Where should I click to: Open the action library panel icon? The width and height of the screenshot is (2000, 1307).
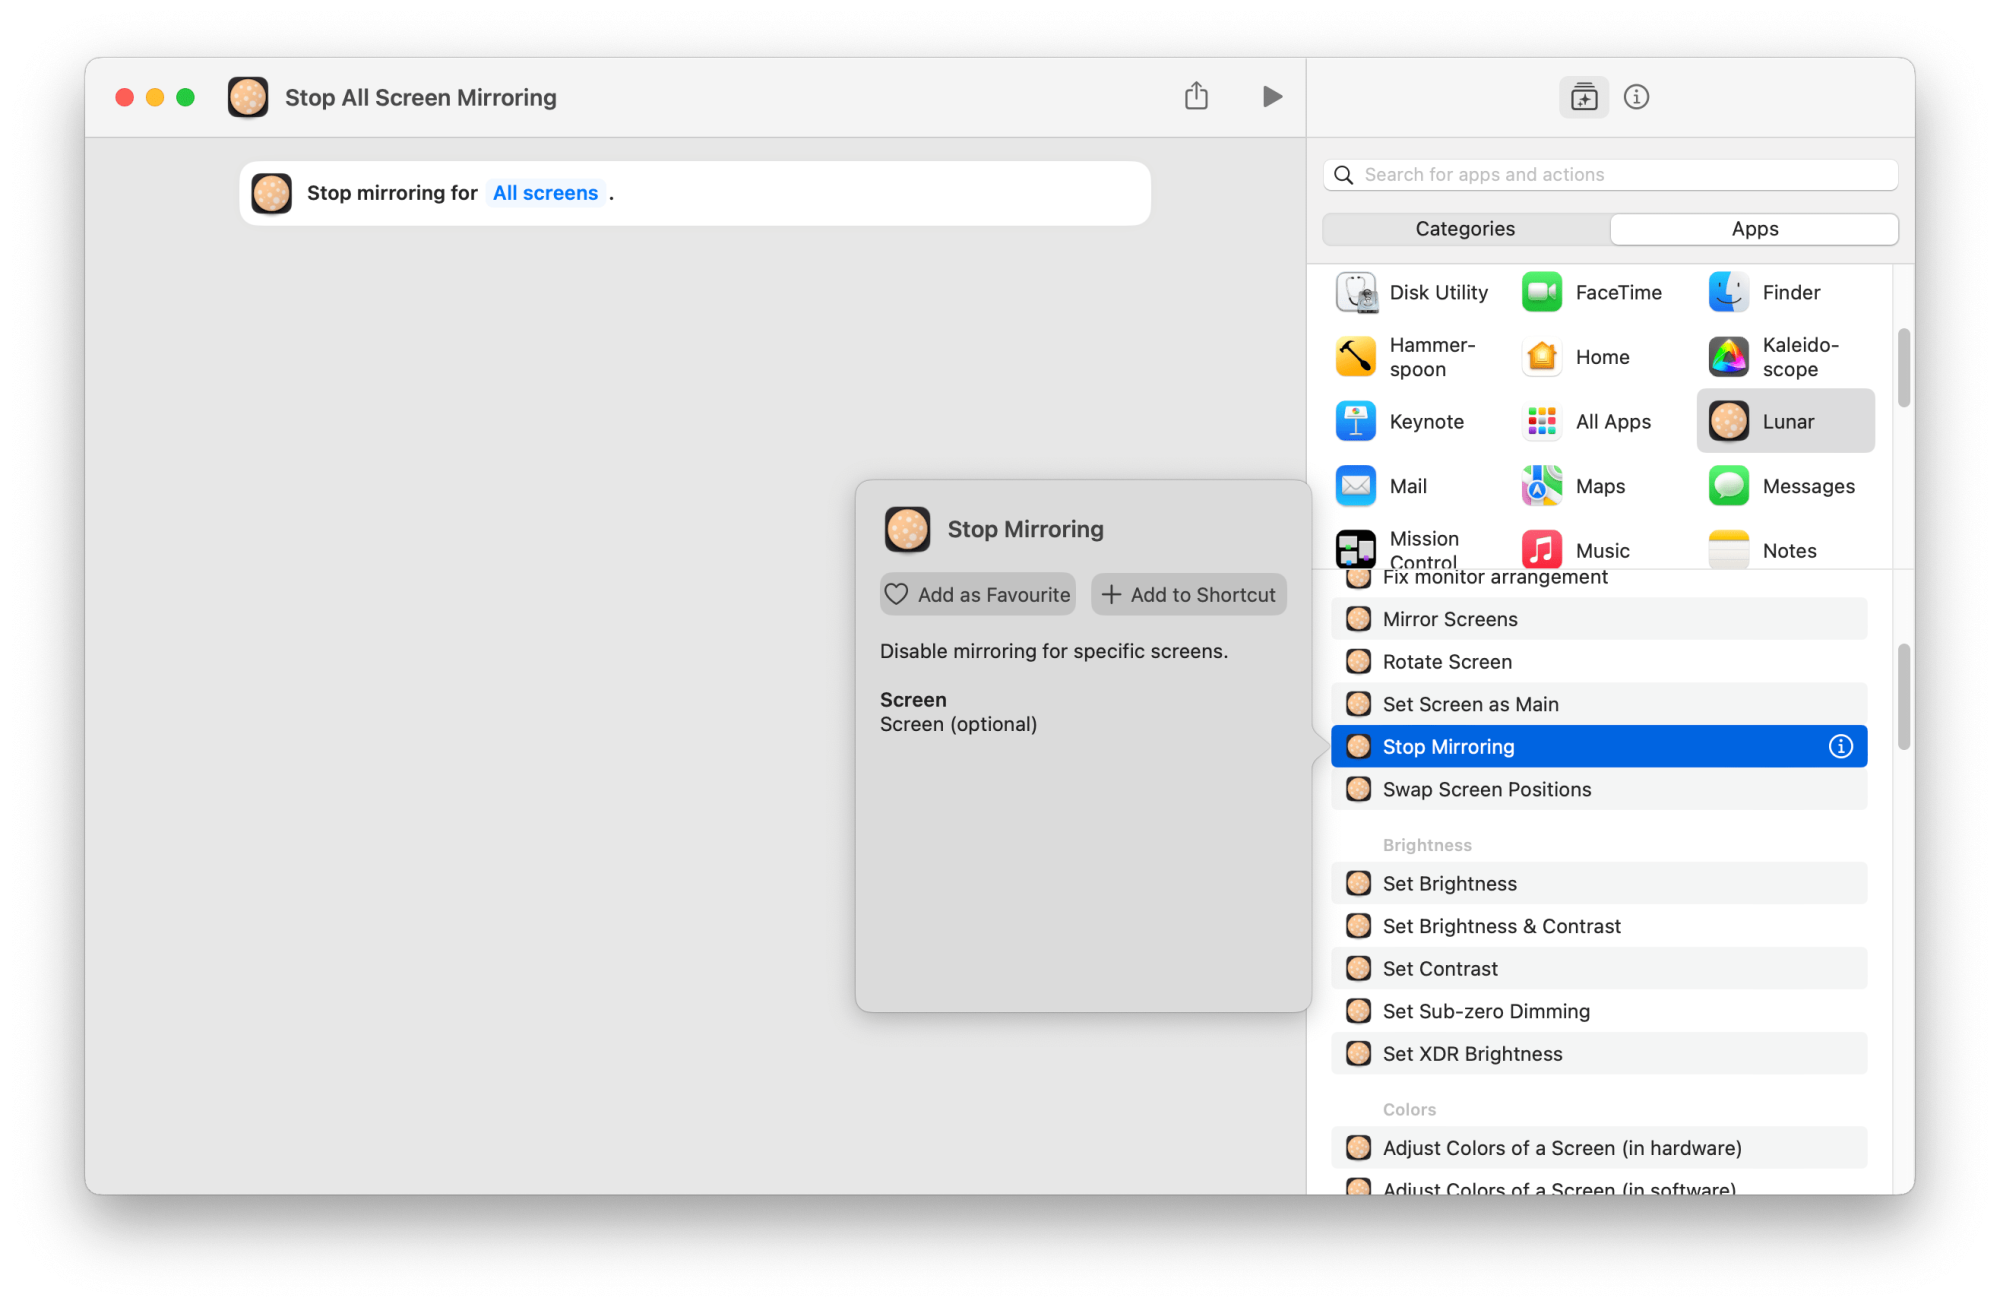pyautogui.click(x=1583, y=97)
